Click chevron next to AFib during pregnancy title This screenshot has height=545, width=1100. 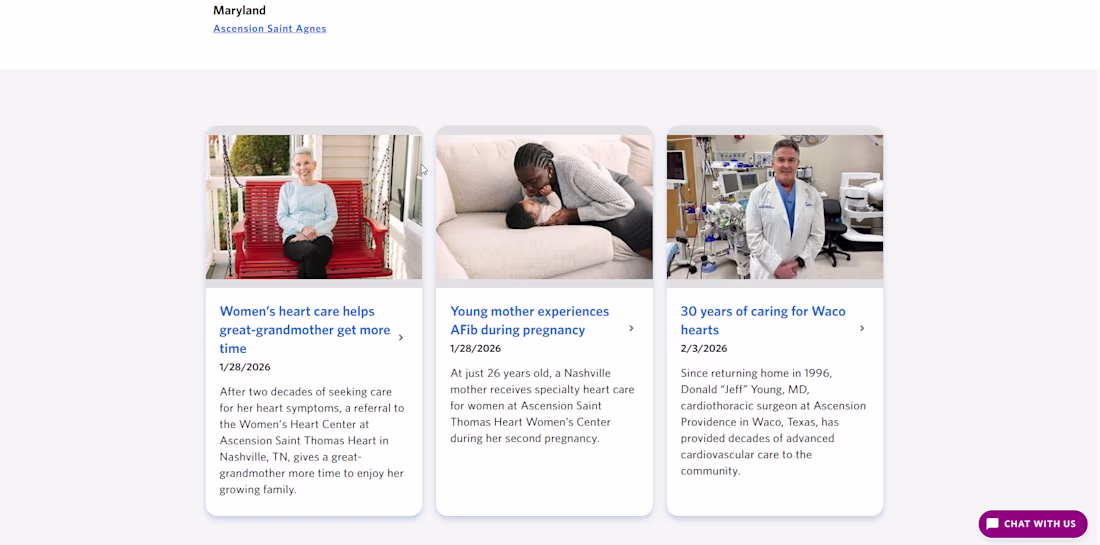click(631, 328)
